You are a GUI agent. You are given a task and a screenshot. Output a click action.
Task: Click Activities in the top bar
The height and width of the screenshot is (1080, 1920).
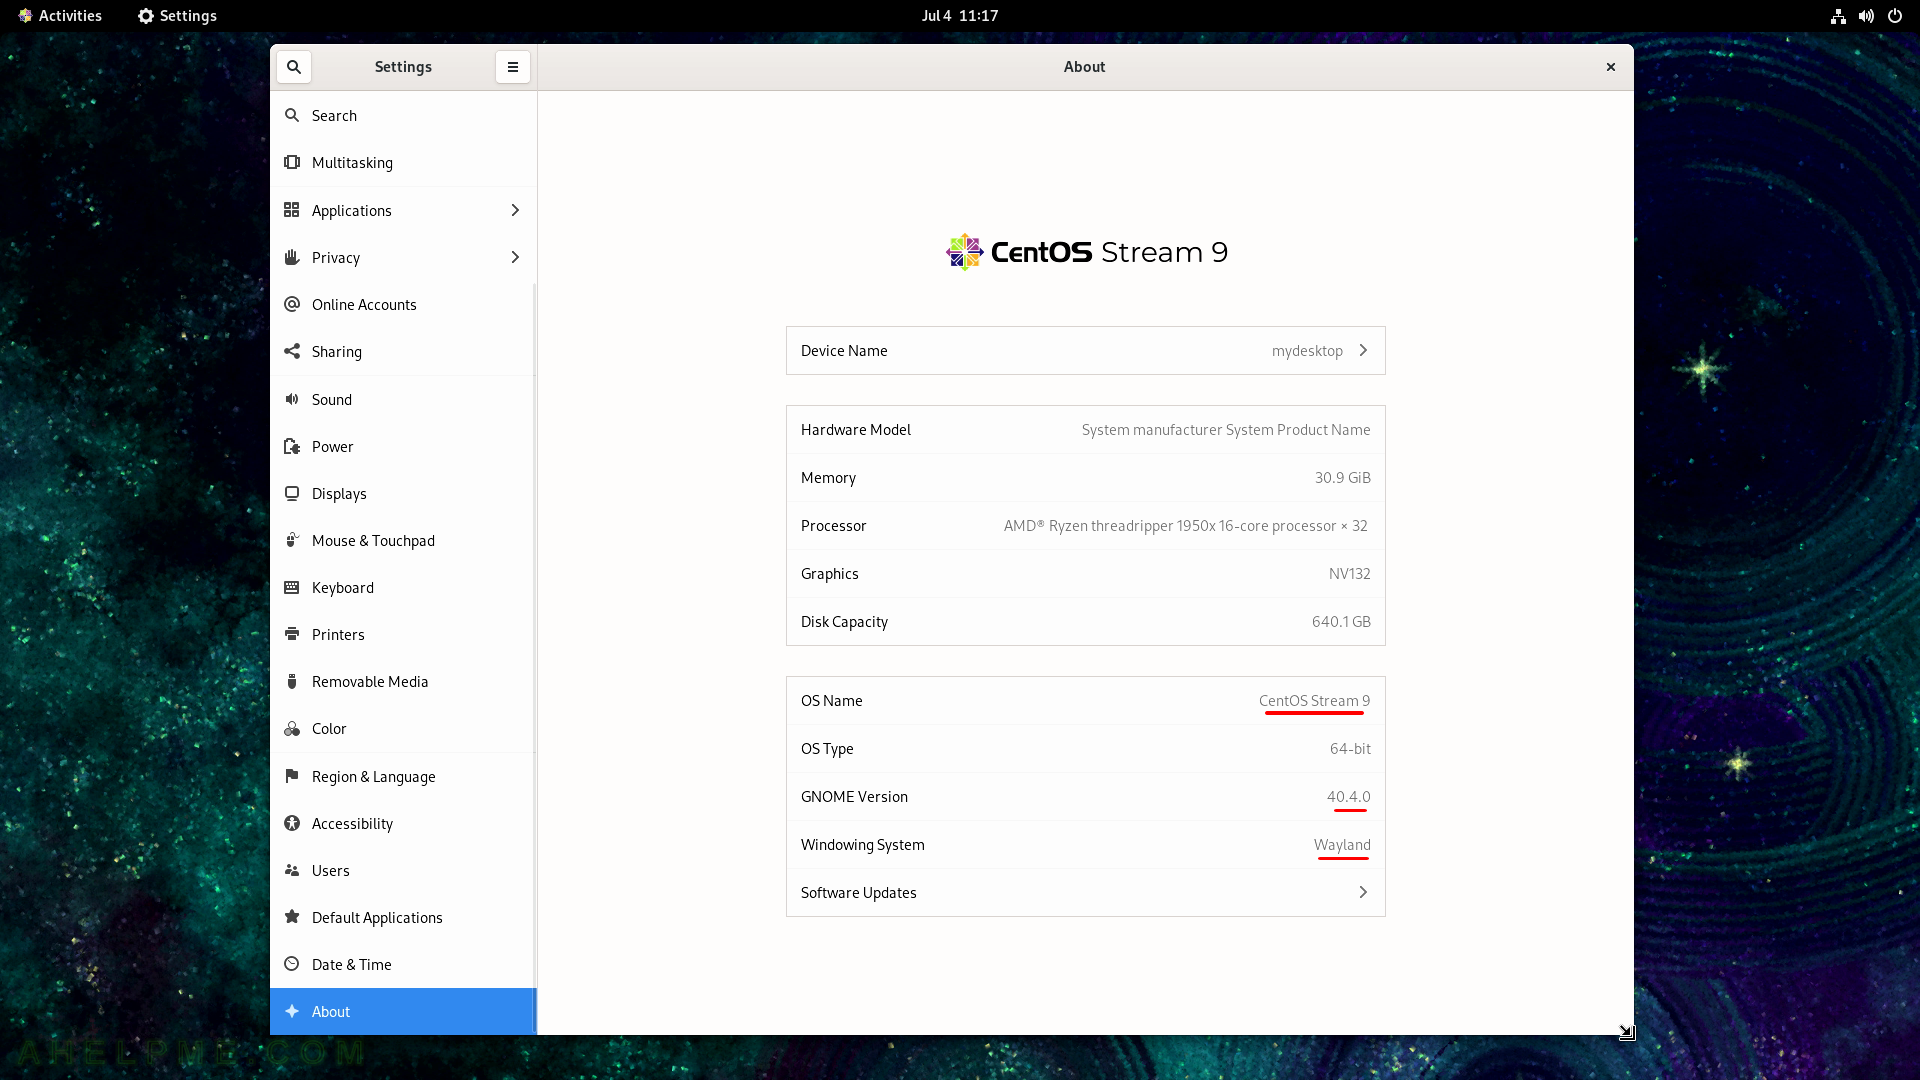60,16
